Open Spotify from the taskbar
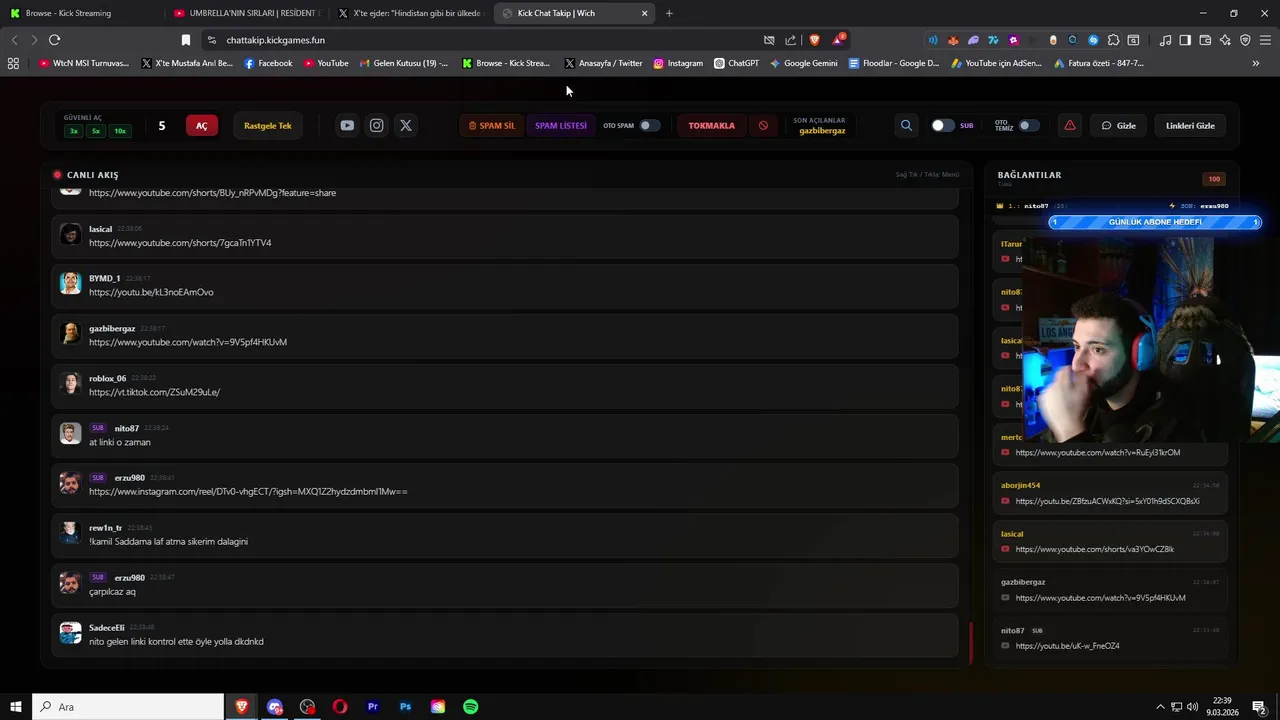Screen dimensions: 1280x720 click(470, 707)
